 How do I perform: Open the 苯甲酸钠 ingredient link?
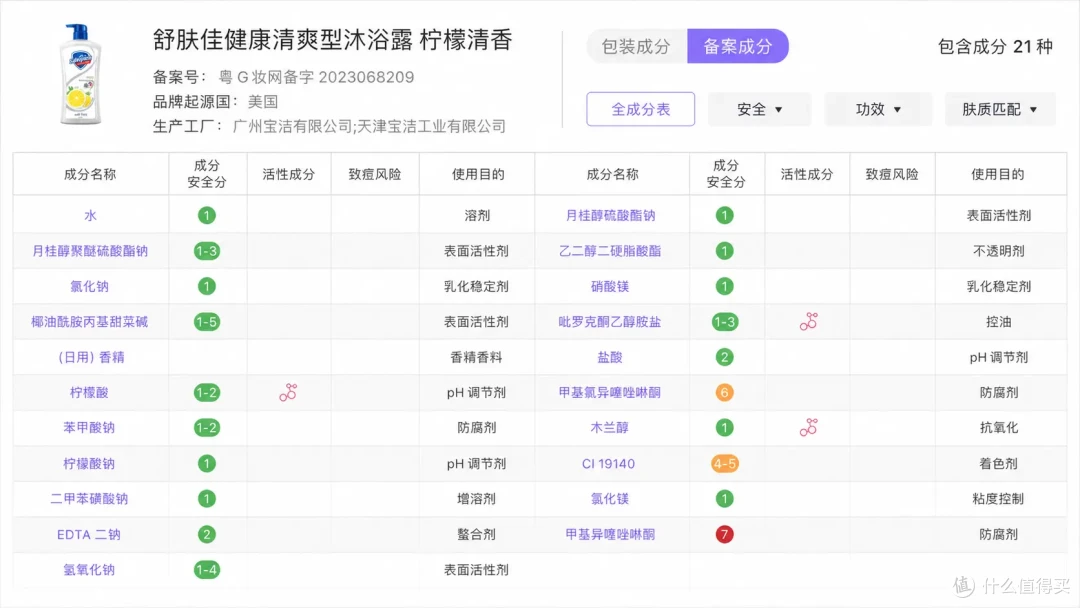pos(90,428)
